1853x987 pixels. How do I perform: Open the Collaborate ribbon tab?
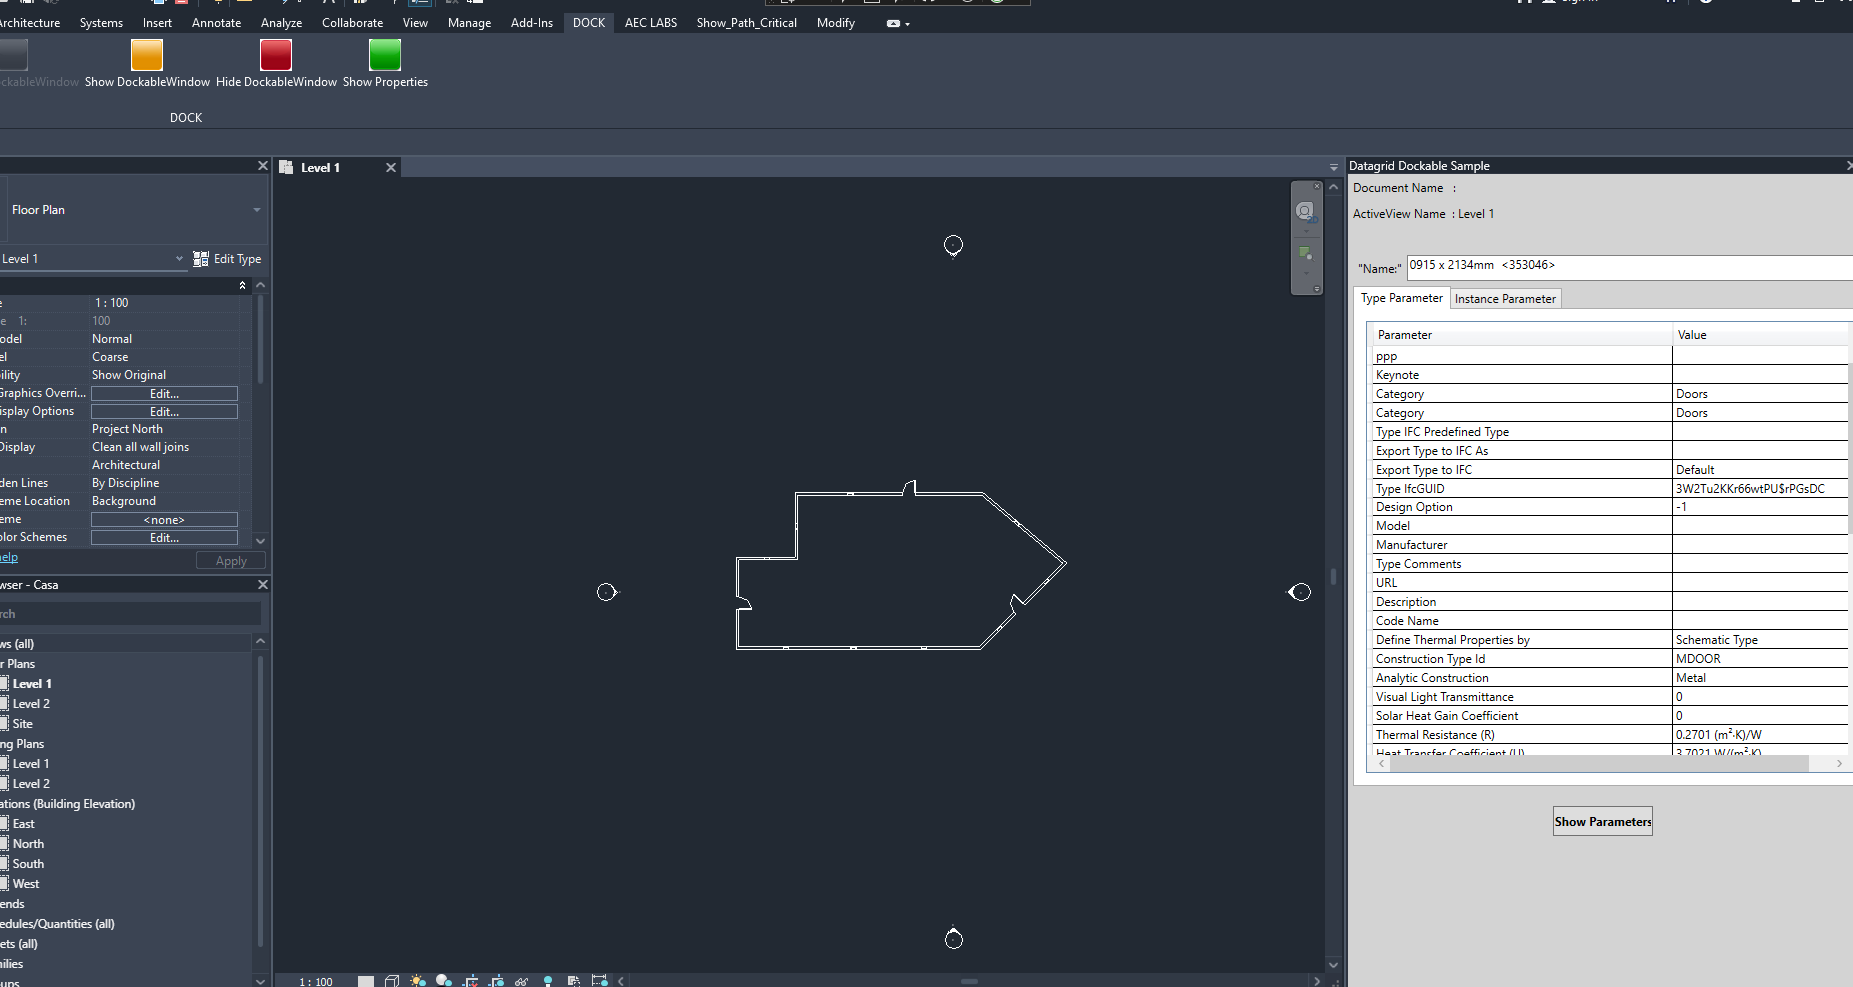pyautogui.click(x=352, y=23)
